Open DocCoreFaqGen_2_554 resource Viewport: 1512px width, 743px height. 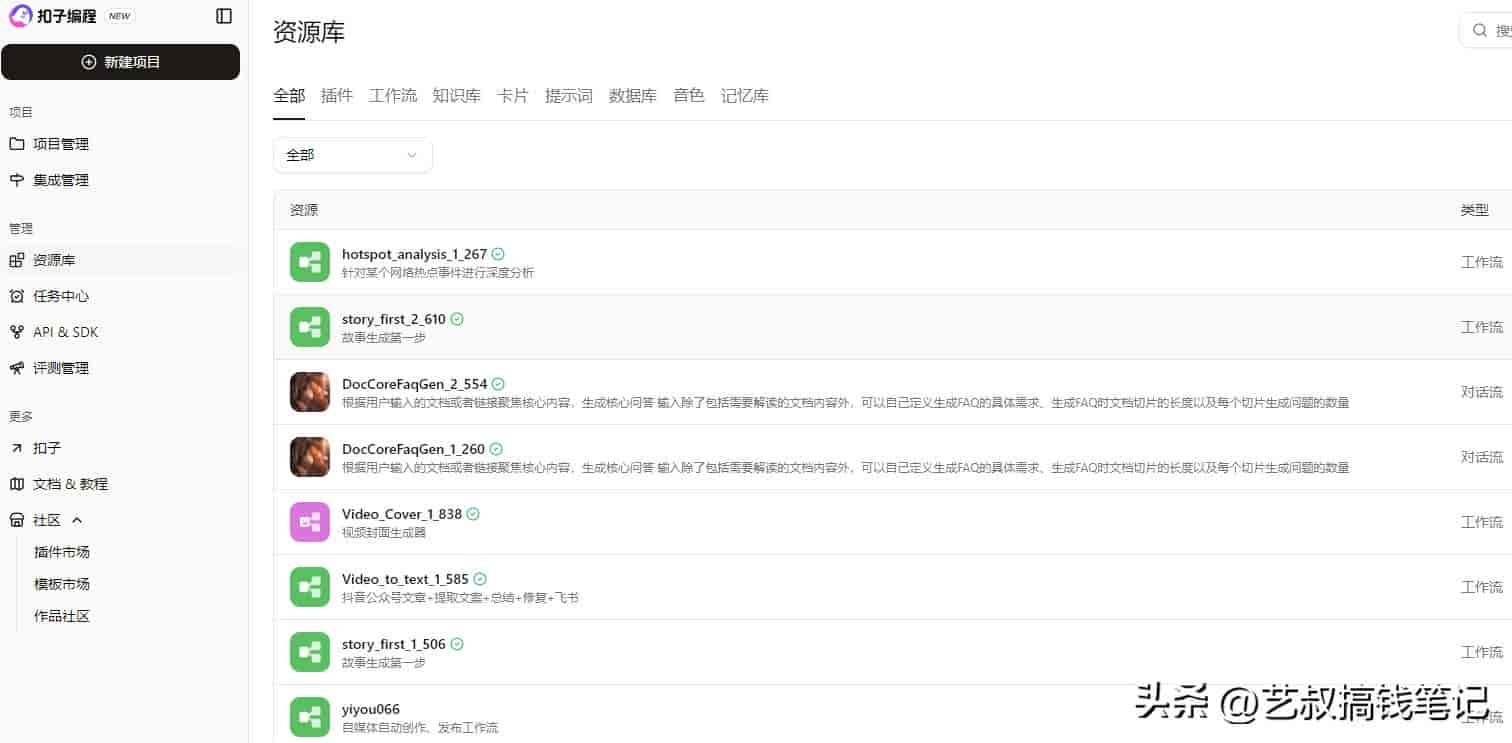[415, 384]
